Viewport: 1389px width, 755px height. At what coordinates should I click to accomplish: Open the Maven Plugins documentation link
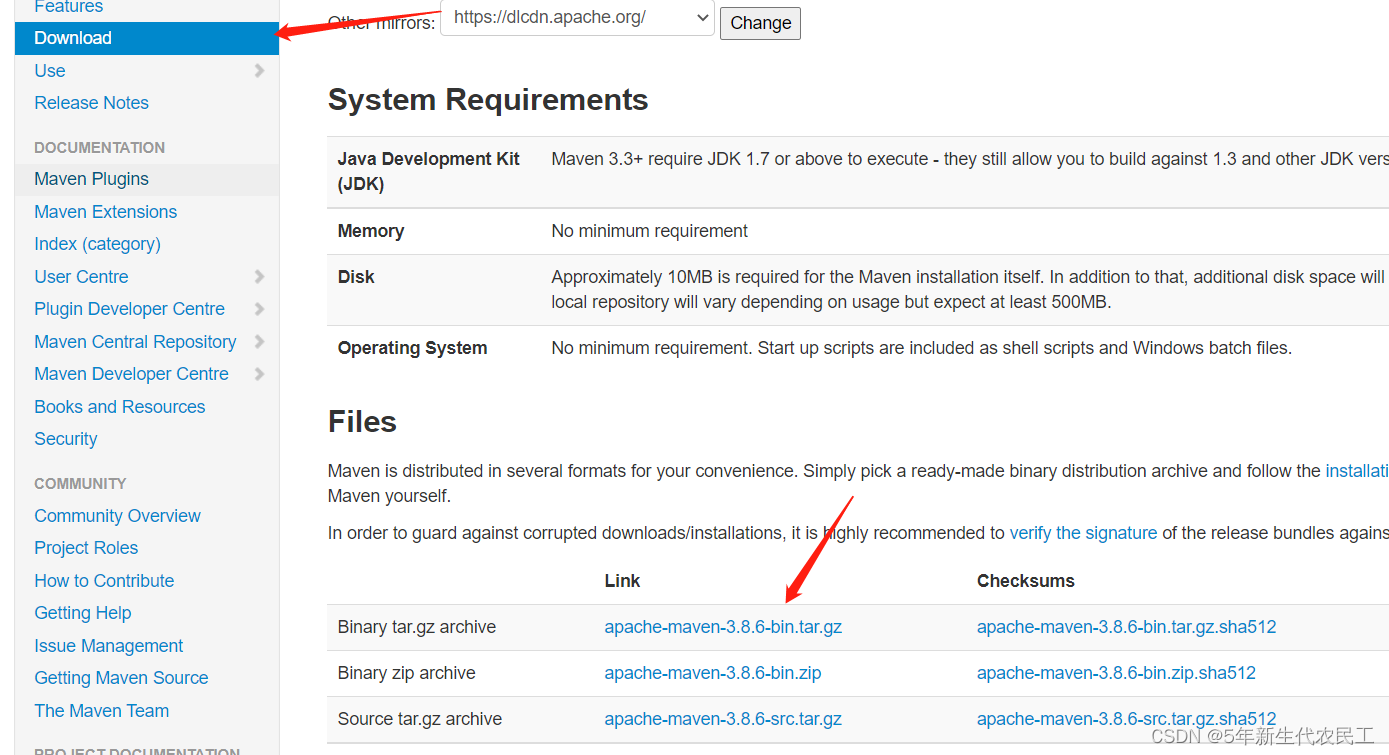[x=91, y=179]
